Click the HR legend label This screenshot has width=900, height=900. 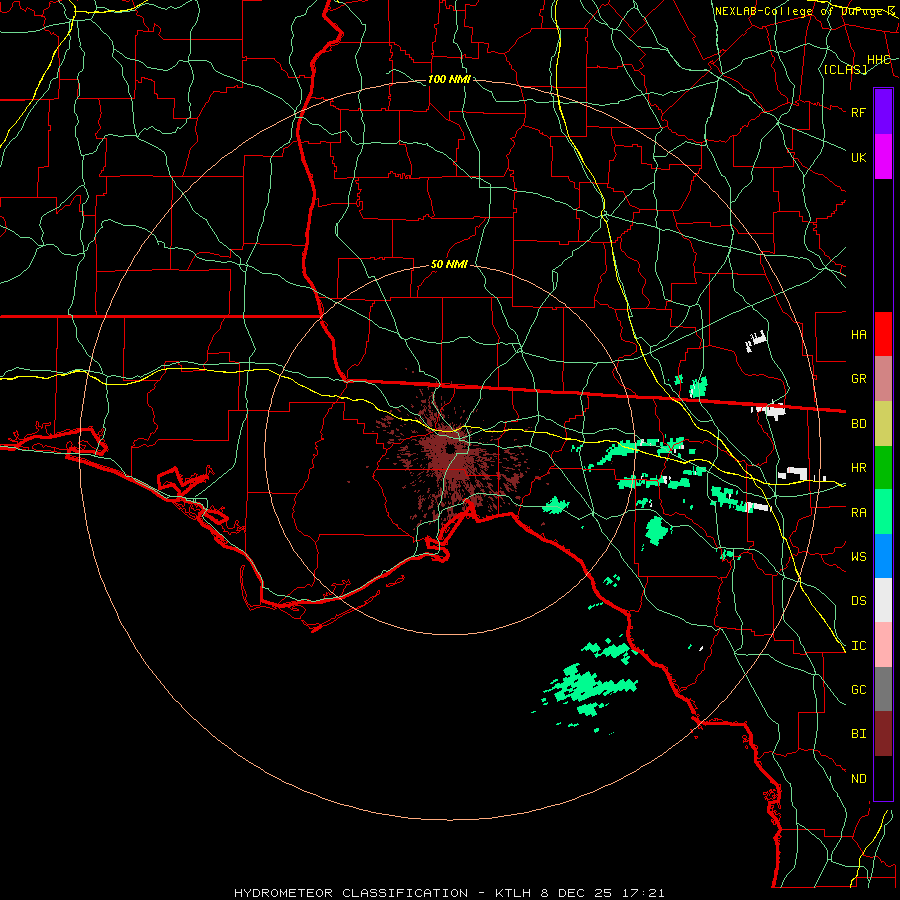click(858, 468)
